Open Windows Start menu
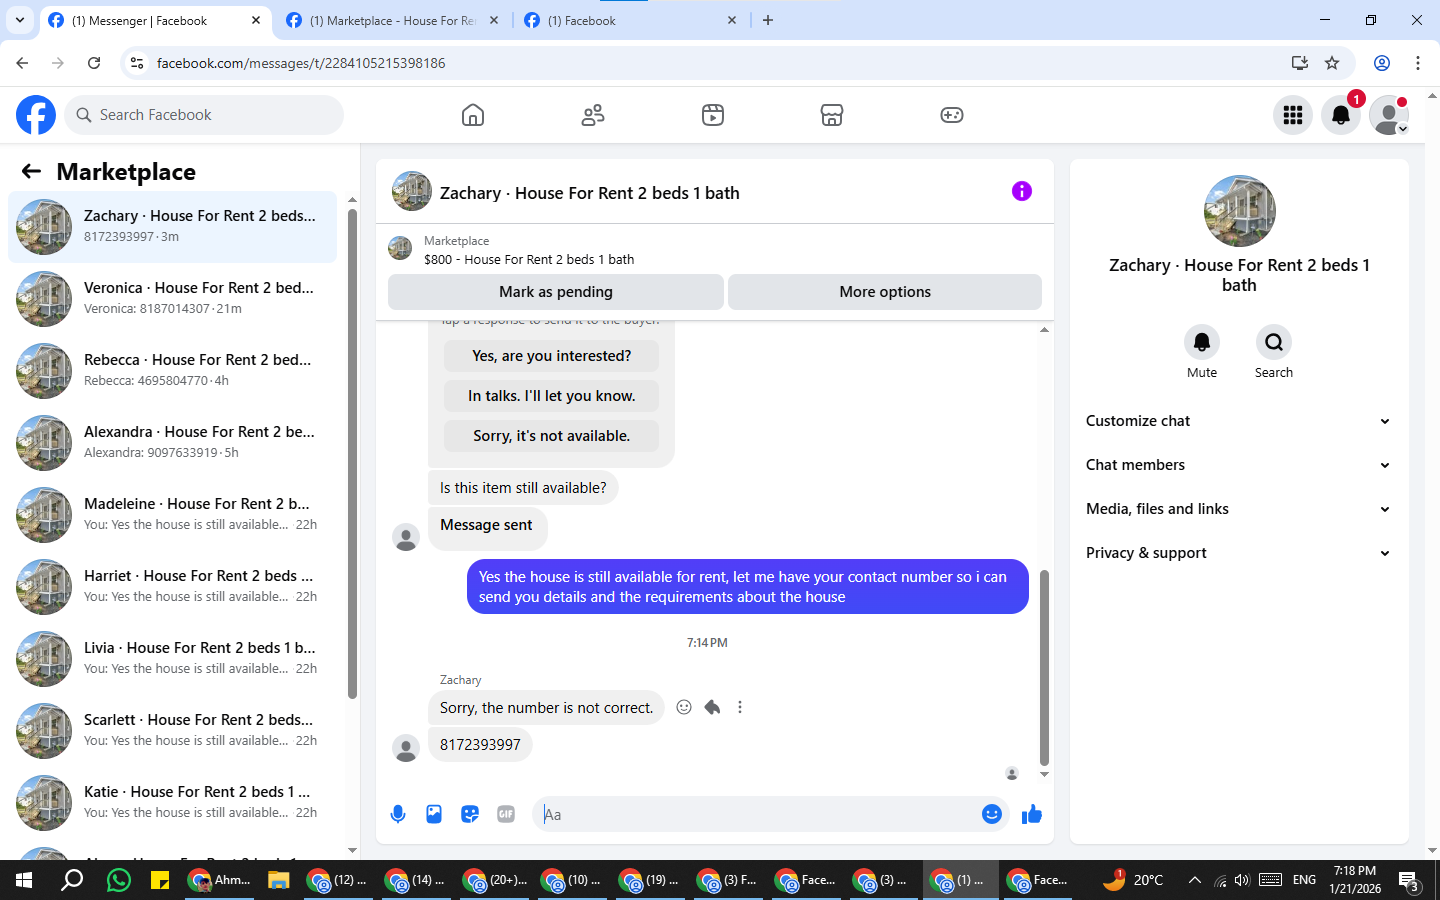 [24, 880]
